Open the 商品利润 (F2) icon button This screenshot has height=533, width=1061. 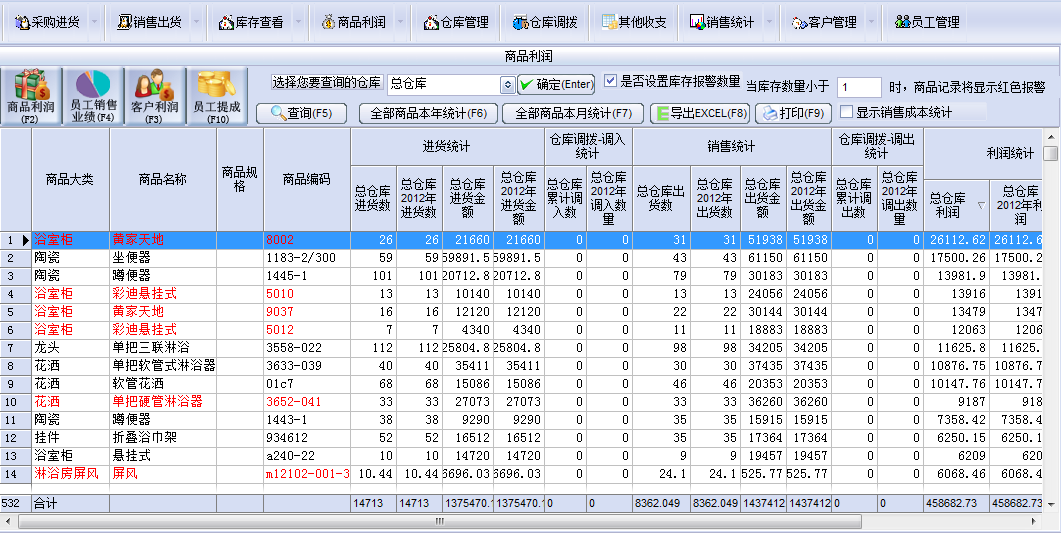point(31,97)
